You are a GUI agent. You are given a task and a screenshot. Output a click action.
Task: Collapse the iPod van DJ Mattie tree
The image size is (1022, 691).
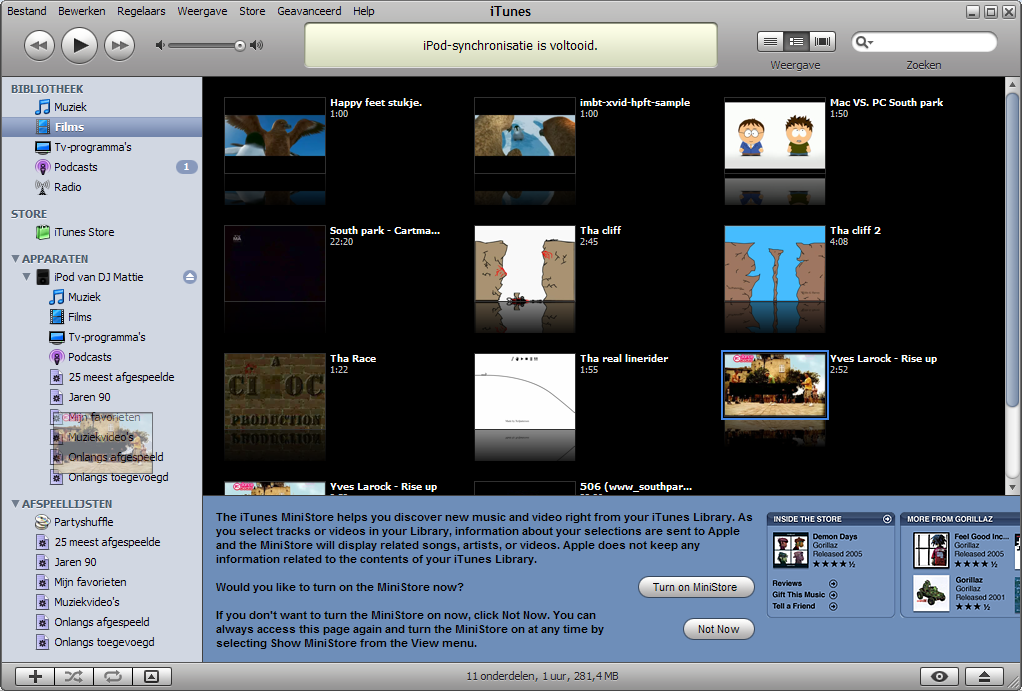coord(27,277)
